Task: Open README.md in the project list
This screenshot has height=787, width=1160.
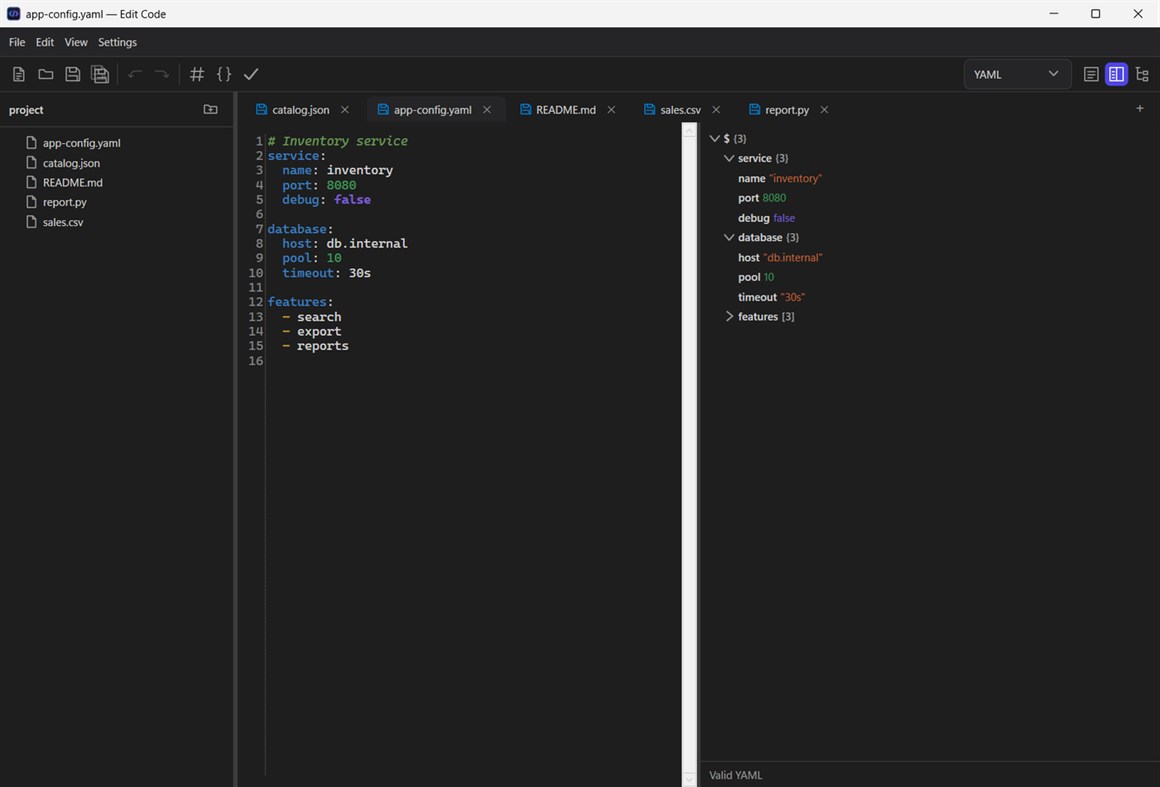Action: 72,182
